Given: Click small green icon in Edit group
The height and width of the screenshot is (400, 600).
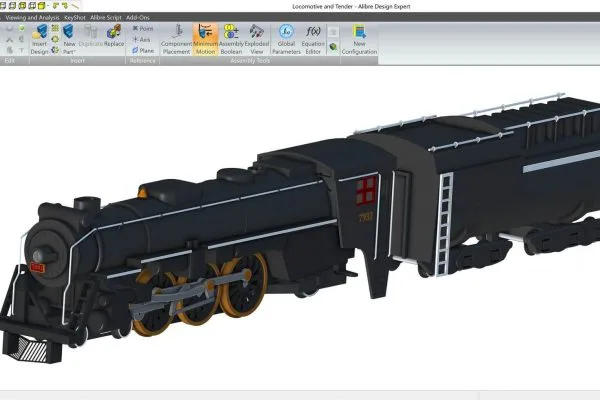Looking at the screenshot, I should click(x=22, y=28).
